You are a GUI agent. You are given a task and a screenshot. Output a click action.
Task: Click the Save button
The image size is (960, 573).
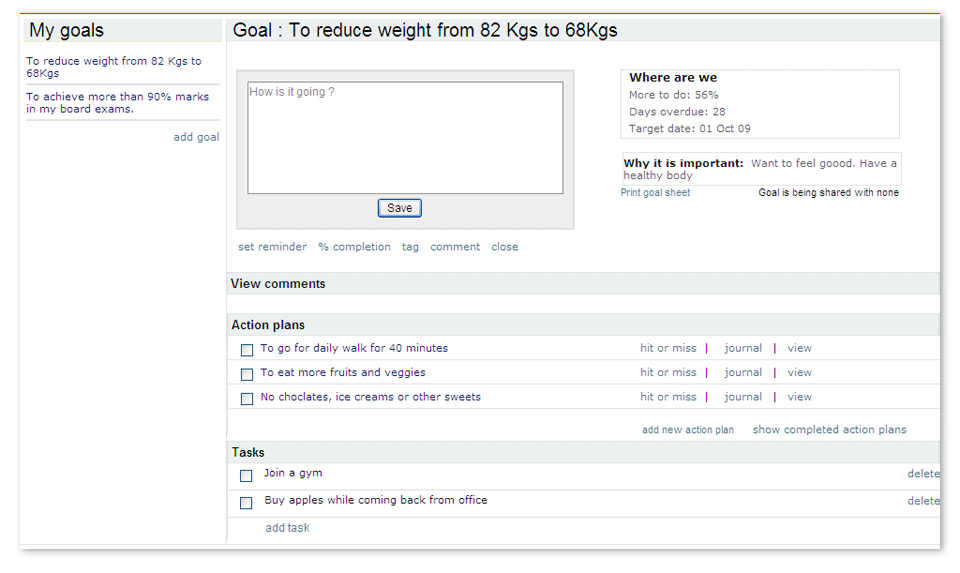399,208
